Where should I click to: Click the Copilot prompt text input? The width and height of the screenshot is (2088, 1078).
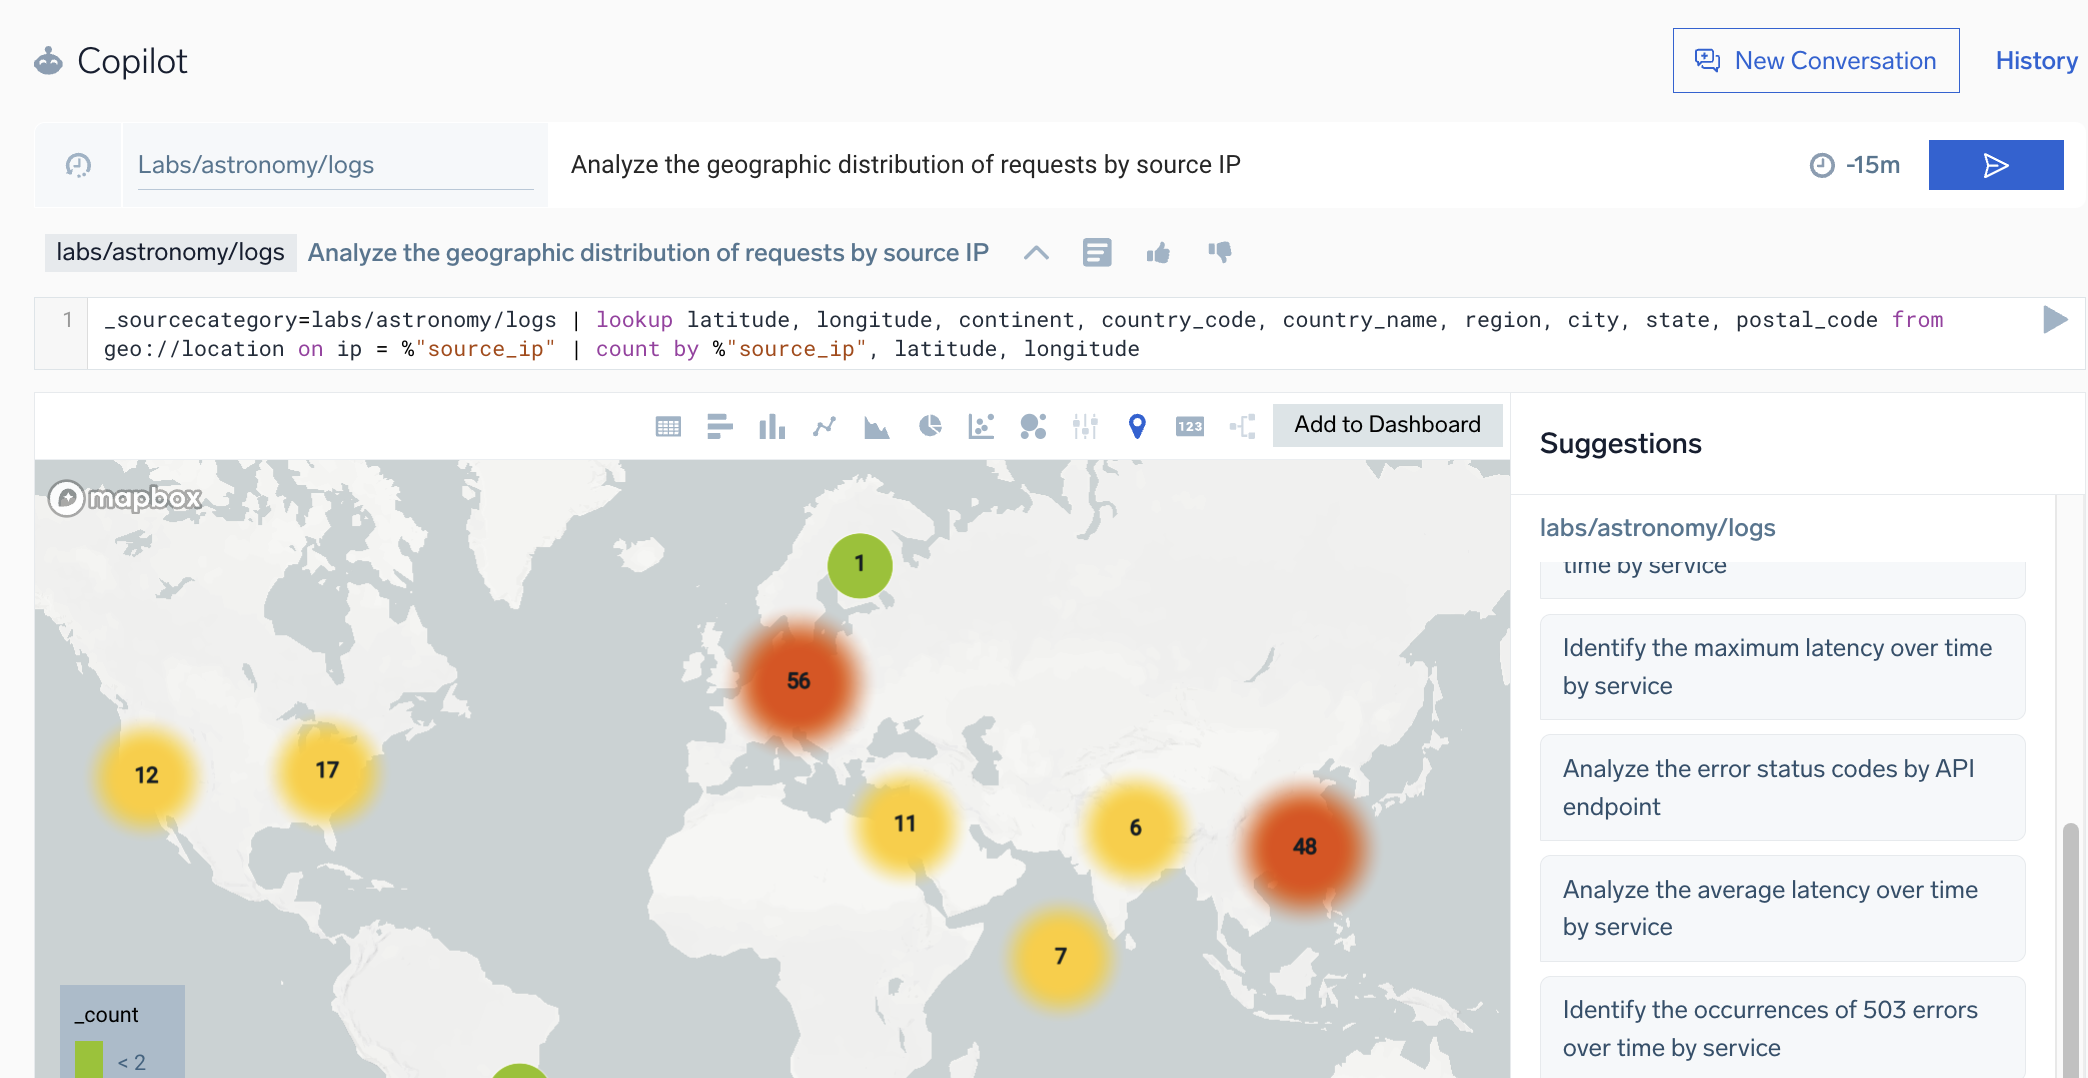[1170, 165]
